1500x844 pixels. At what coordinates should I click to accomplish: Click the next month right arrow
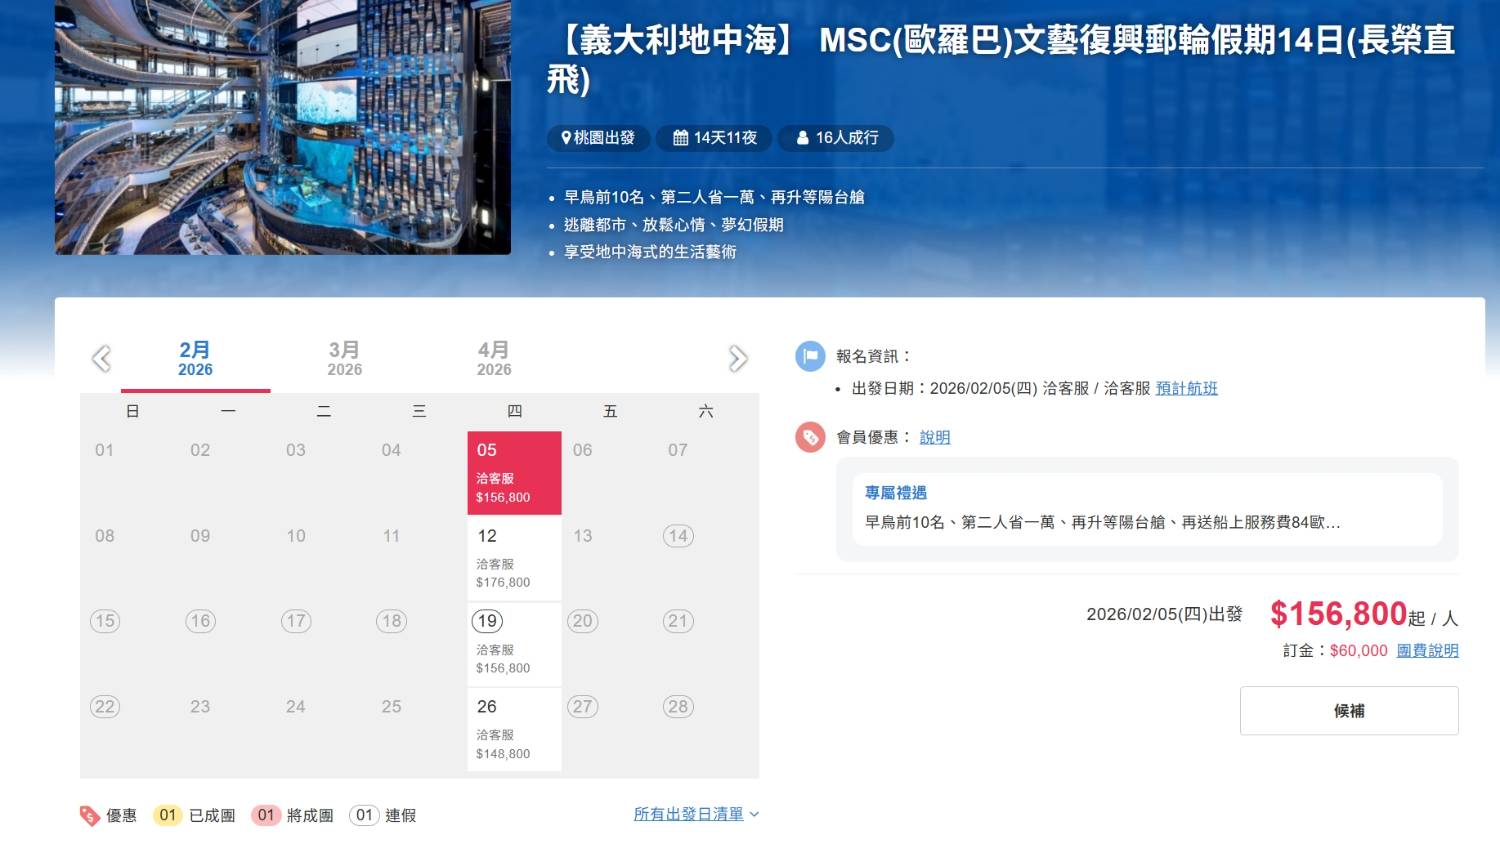(x=738, y=359)
